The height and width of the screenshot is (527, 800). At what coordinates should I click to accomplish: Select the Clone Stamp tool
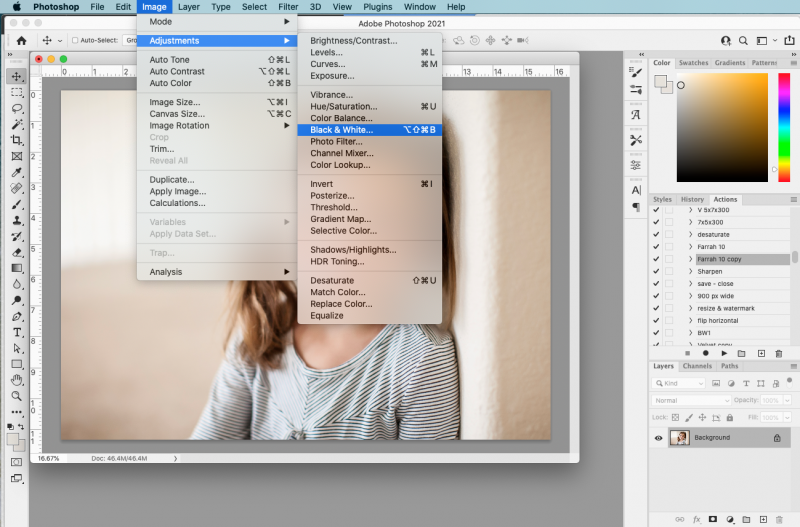tap(17, 220)
